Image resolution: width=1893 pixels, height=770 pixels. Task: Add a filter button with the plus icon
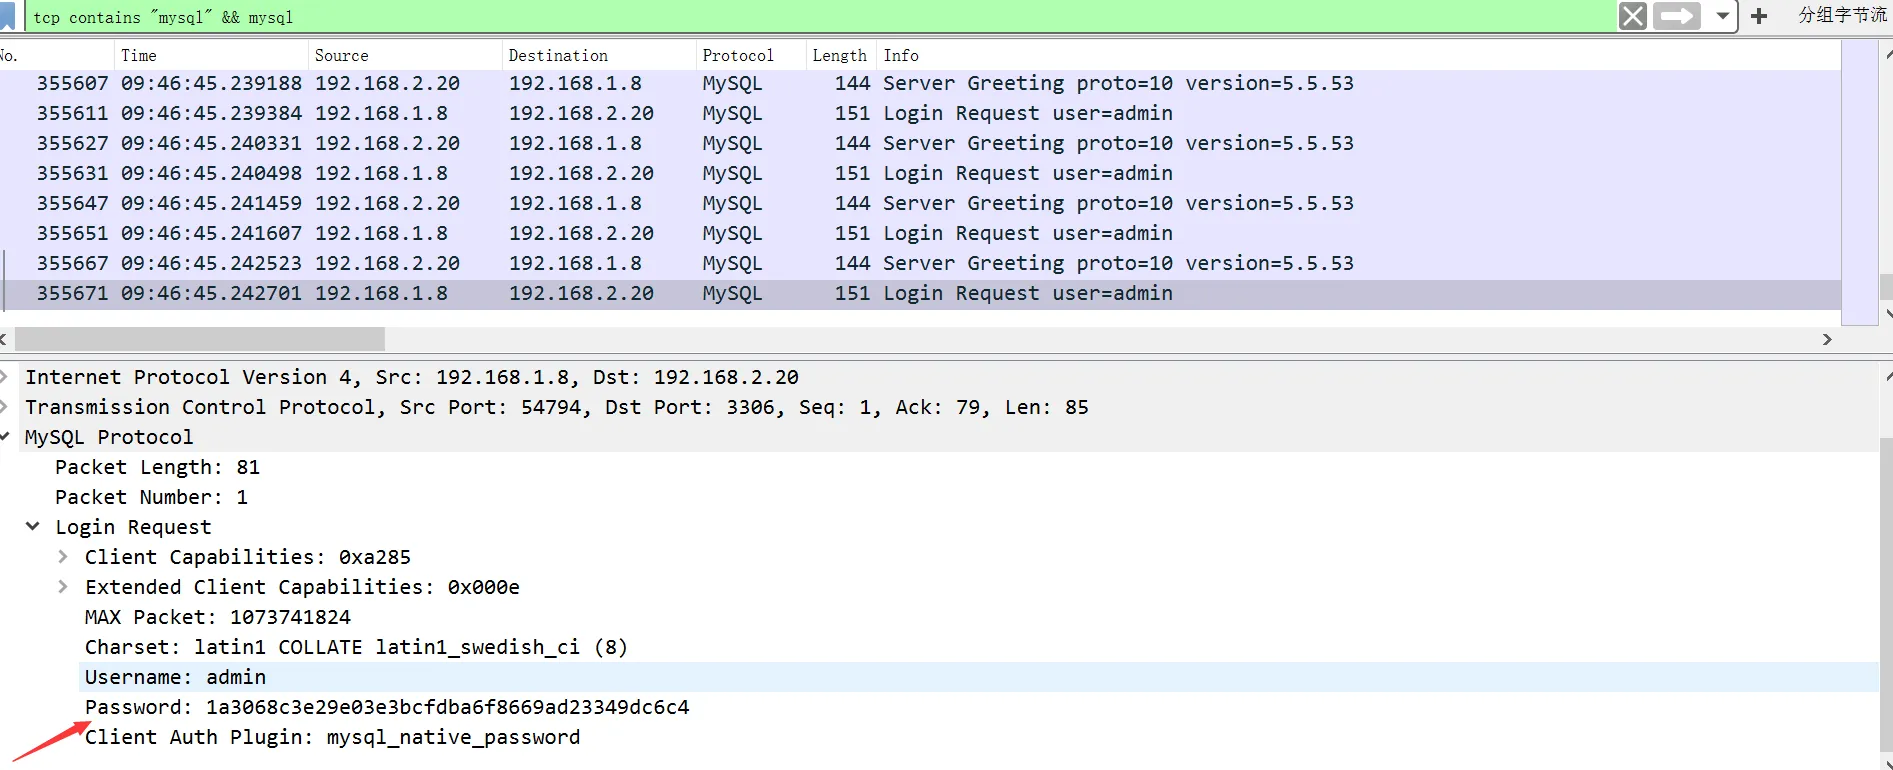coord(1759,16)
